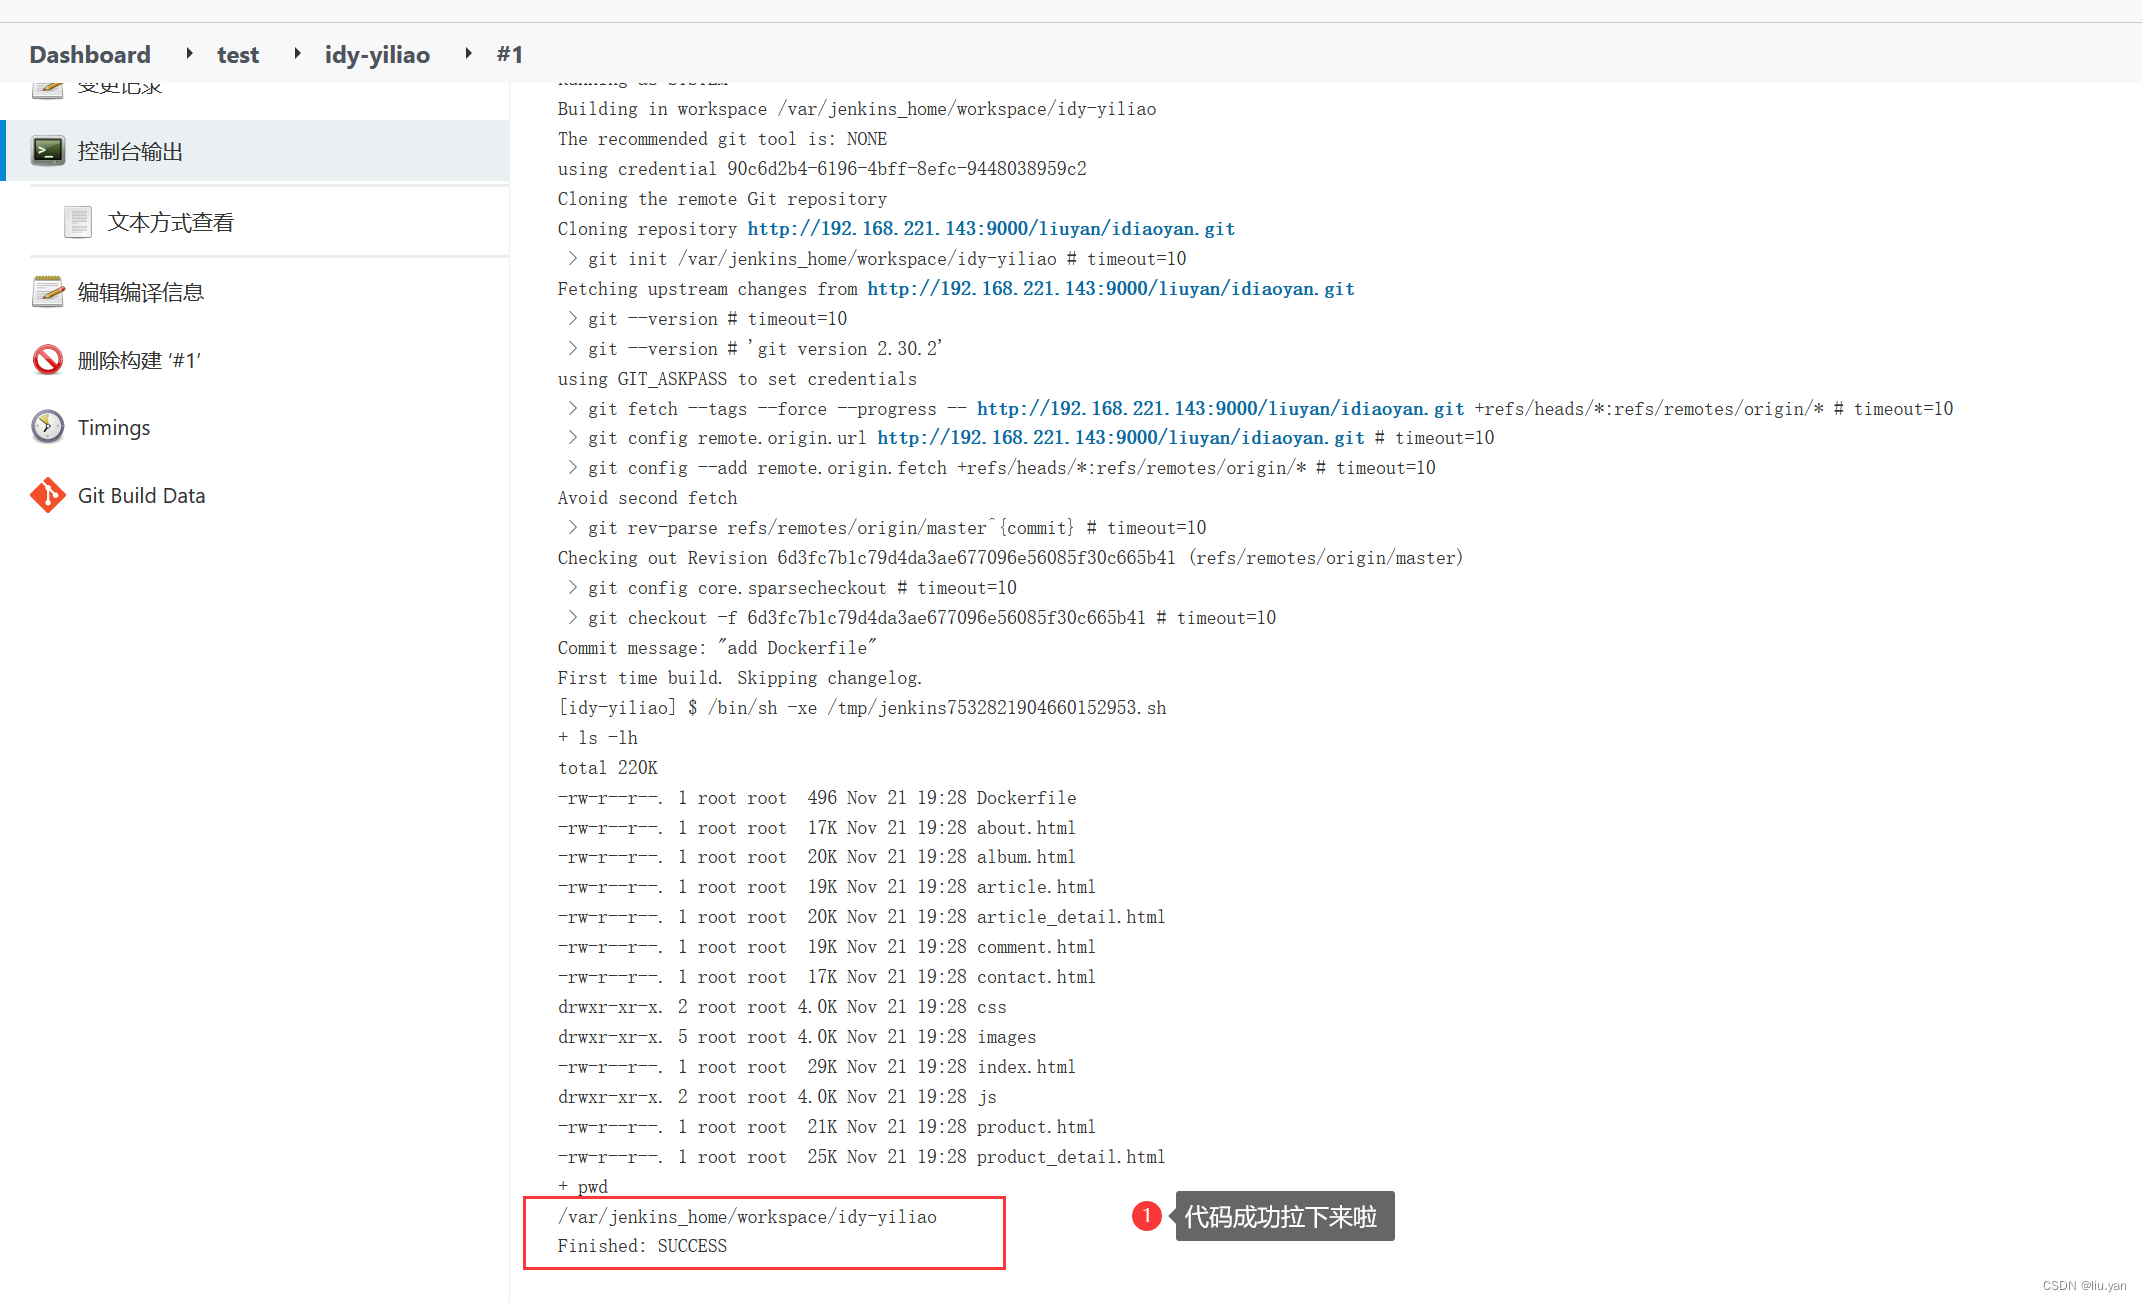This screenshot has width=2142, height=1302.
Task: Click the 'Avoid second fetch' line
Action: click(647, 497)
